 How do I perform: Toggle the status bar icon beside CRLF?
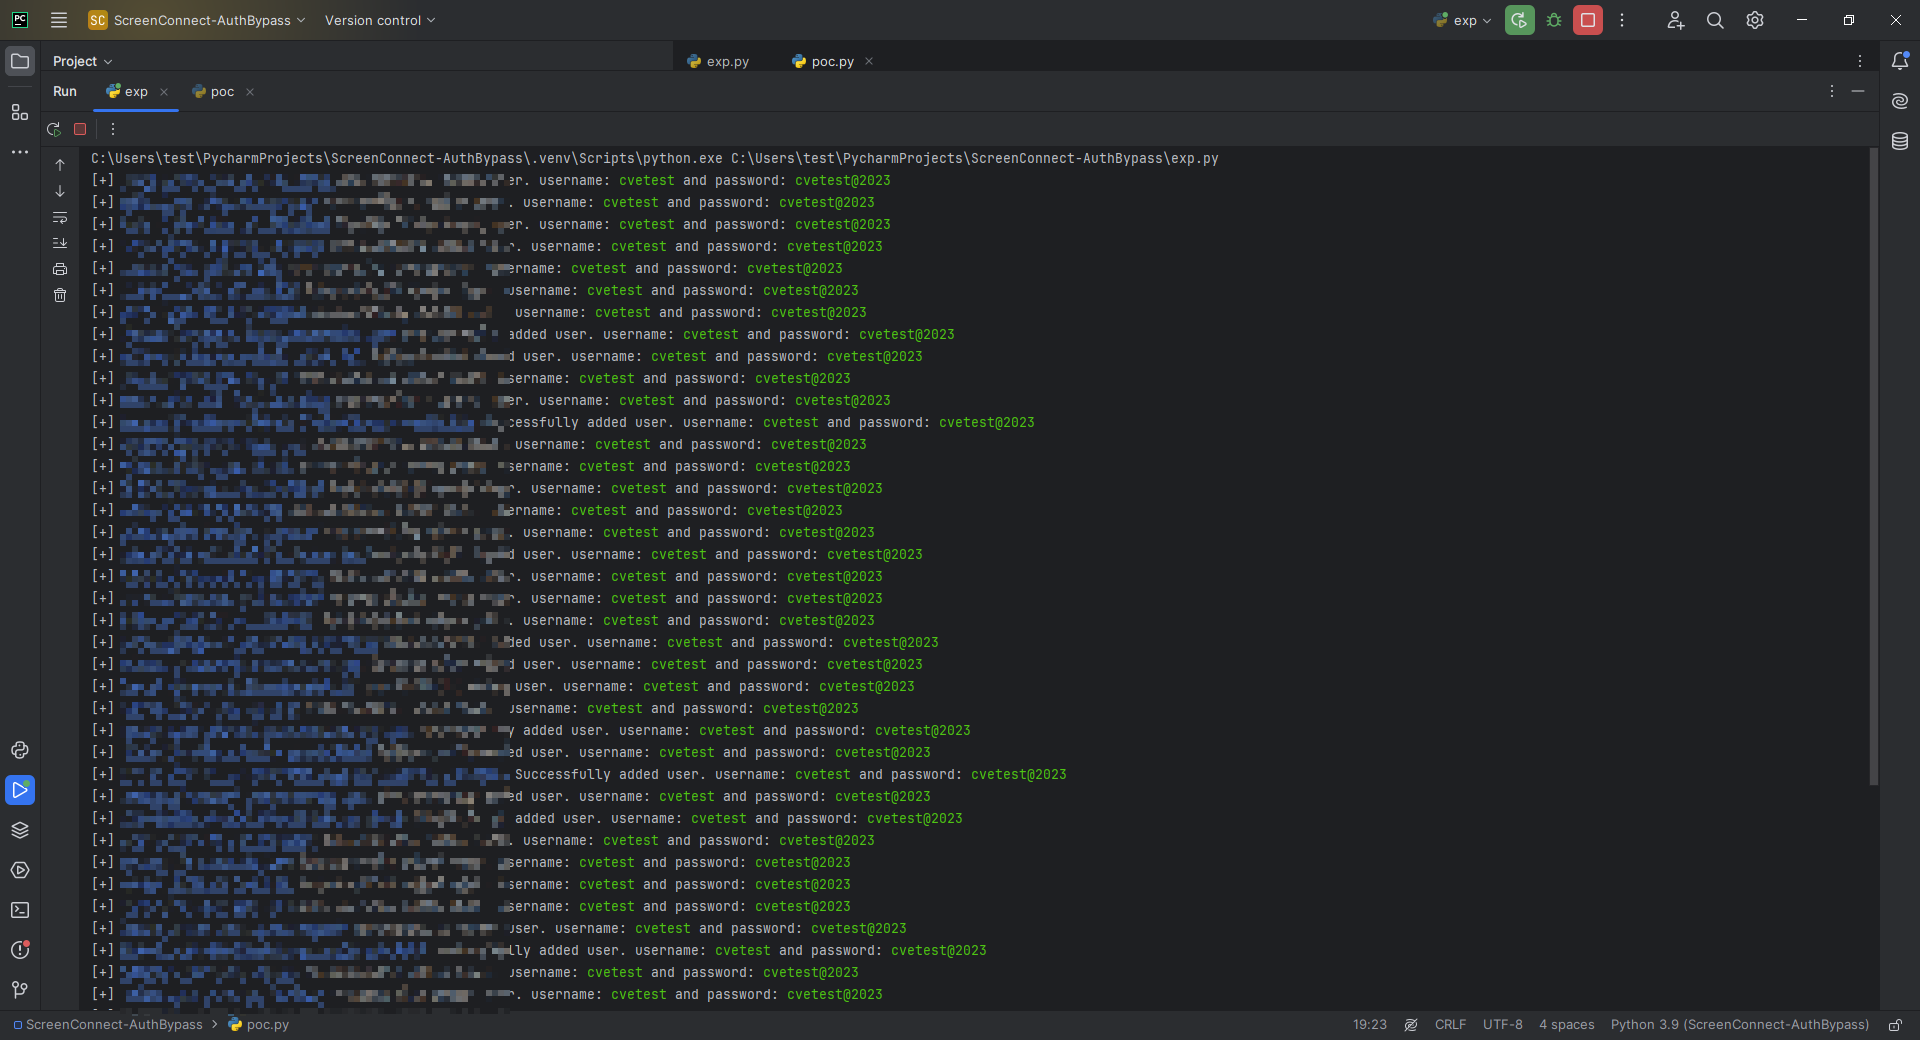point(1411,1025)
